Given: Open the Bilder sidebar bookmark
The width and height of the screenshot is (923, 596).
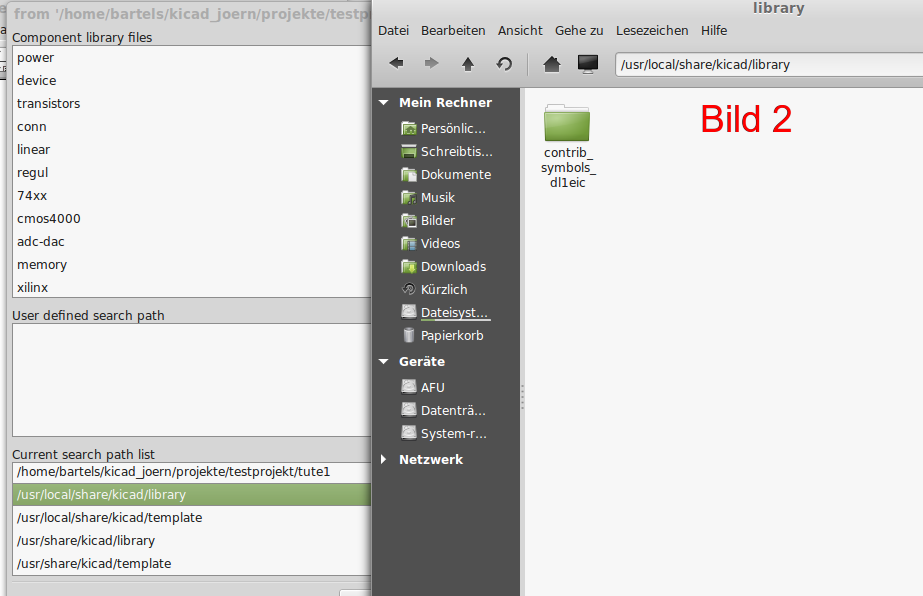Looking at the screenshot, I should (428, 220).
